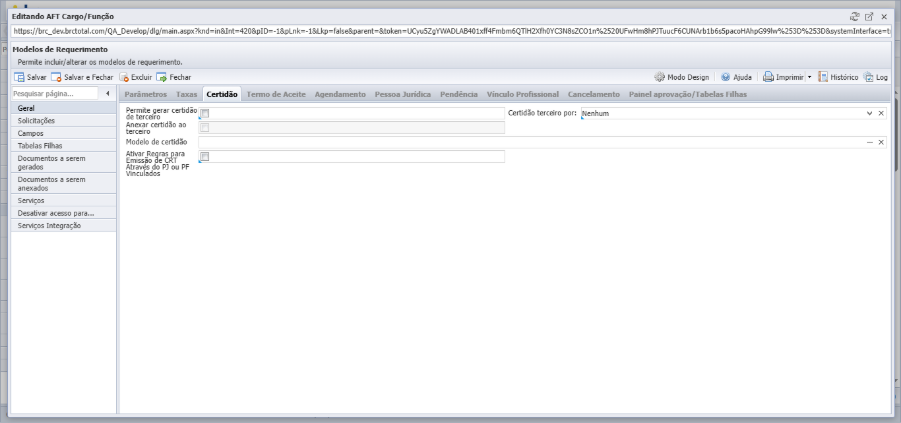Open the Agendamento tab

tap(340, 94)
